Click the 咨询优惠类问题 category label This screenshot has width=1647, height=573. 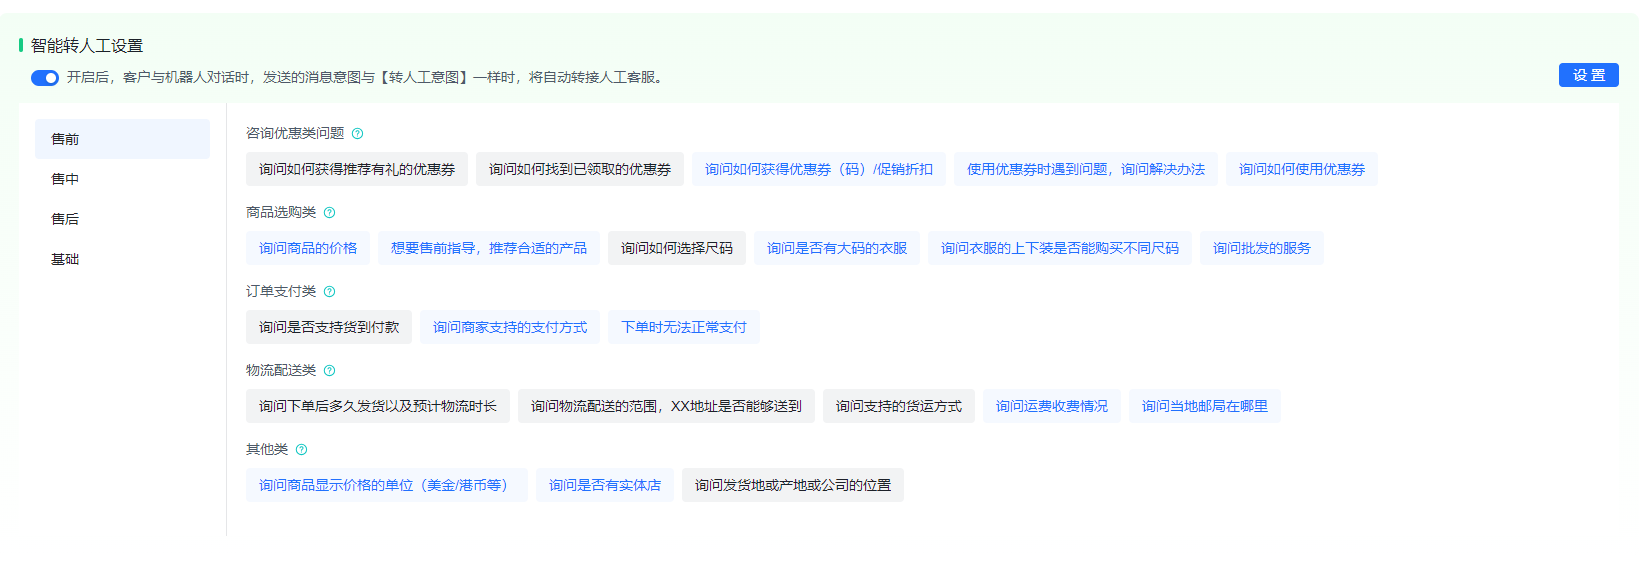[295, 133]
